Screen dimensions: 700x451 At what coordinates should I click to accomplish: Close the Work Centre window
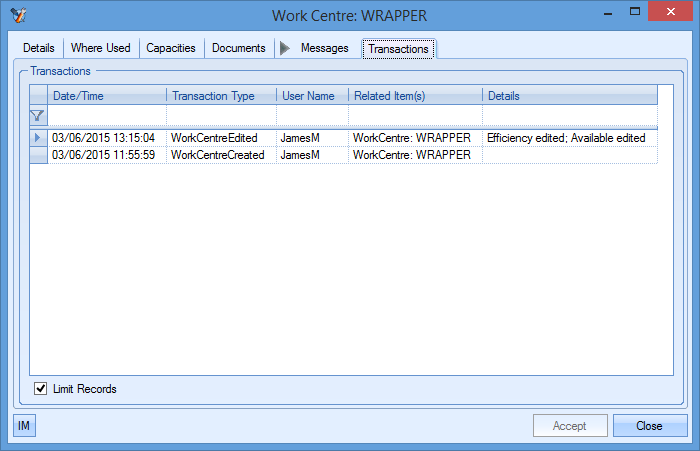(649, 426)
